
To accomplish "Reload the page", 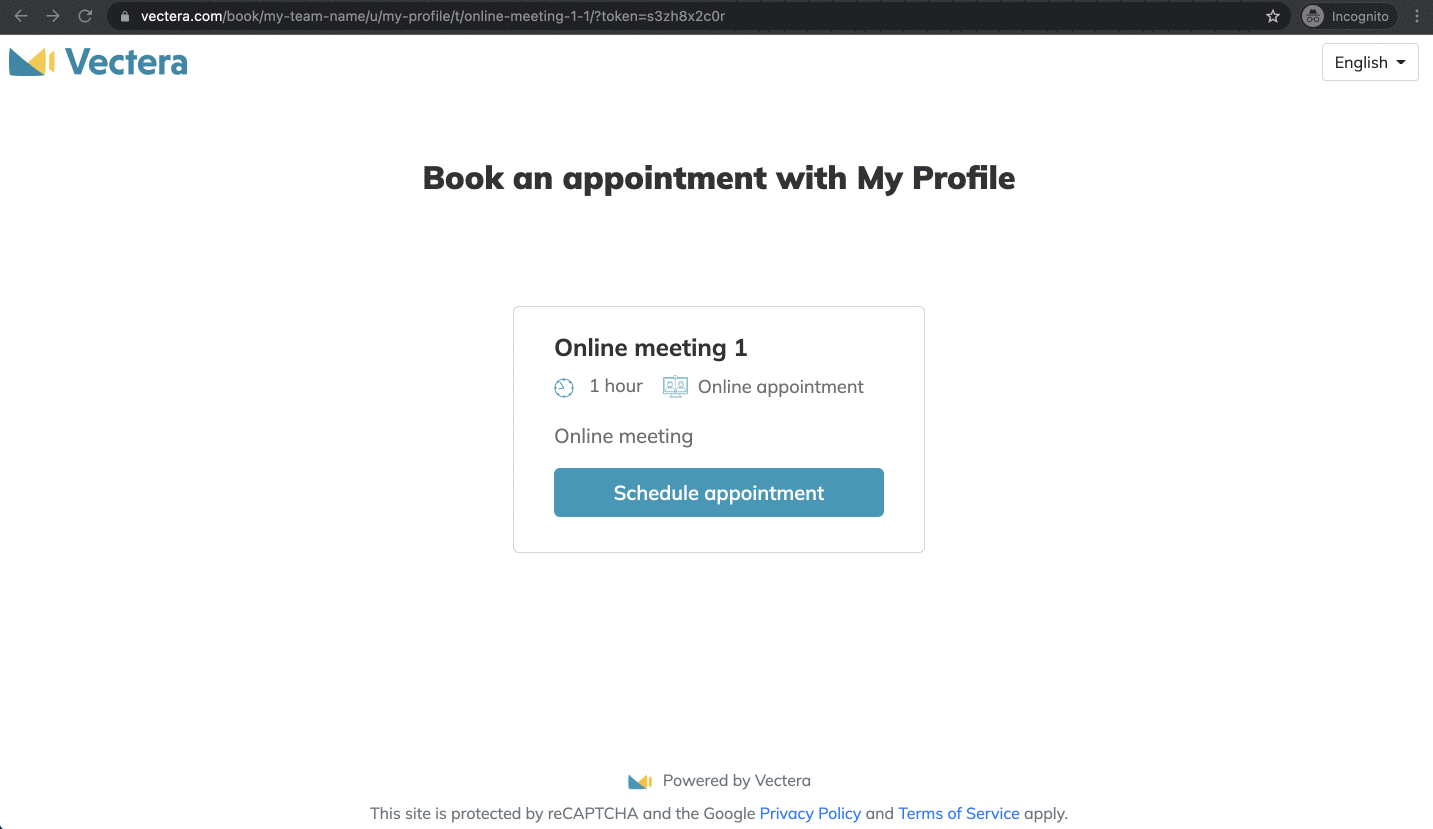I will (x=85, y=16).
